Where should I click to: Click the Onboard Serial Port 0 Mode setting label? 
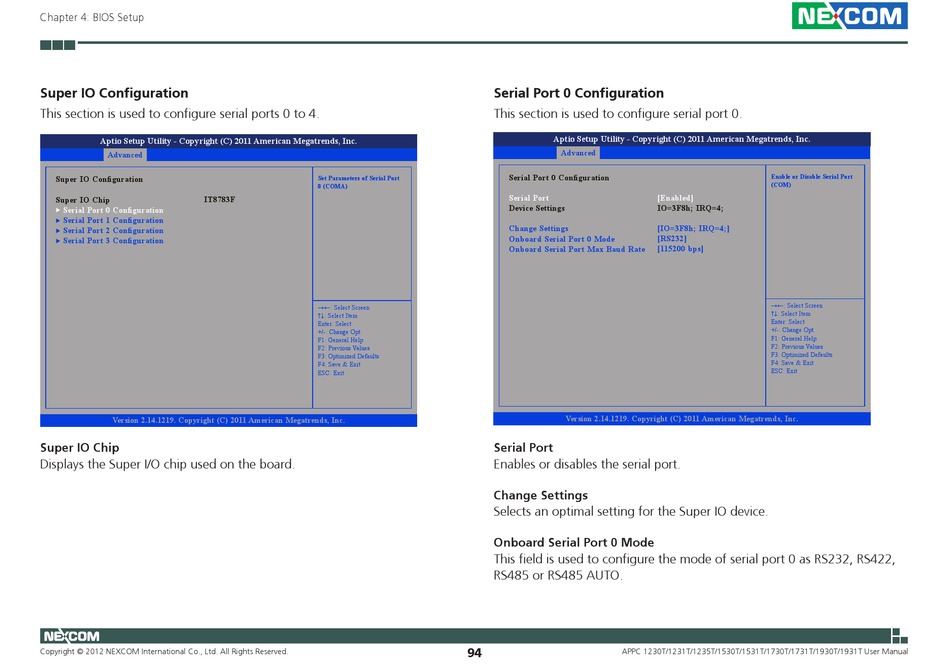[x=562, y=239]
